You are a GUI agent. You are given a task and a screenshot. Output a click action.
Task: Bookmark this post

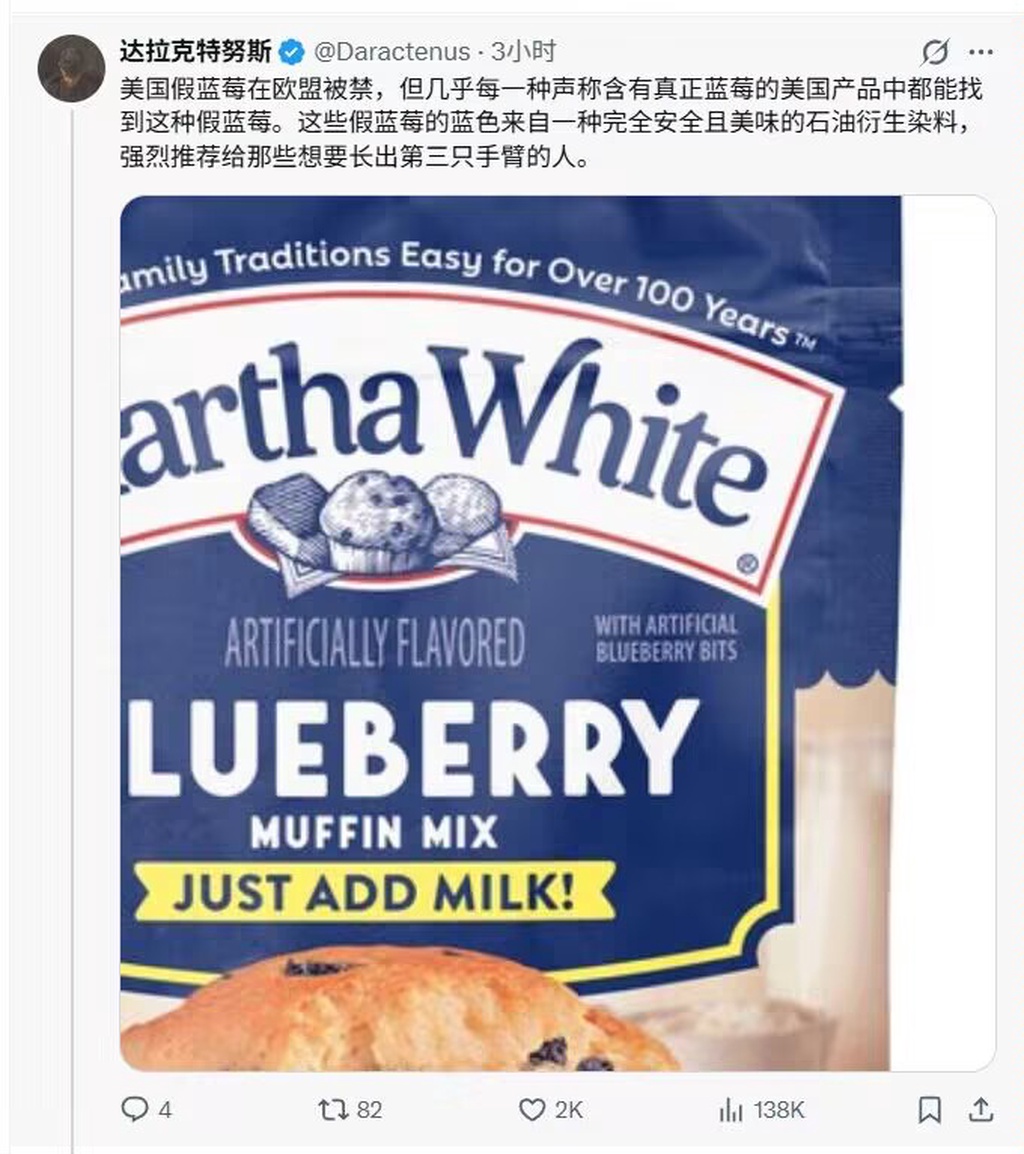pos(929,1109)
